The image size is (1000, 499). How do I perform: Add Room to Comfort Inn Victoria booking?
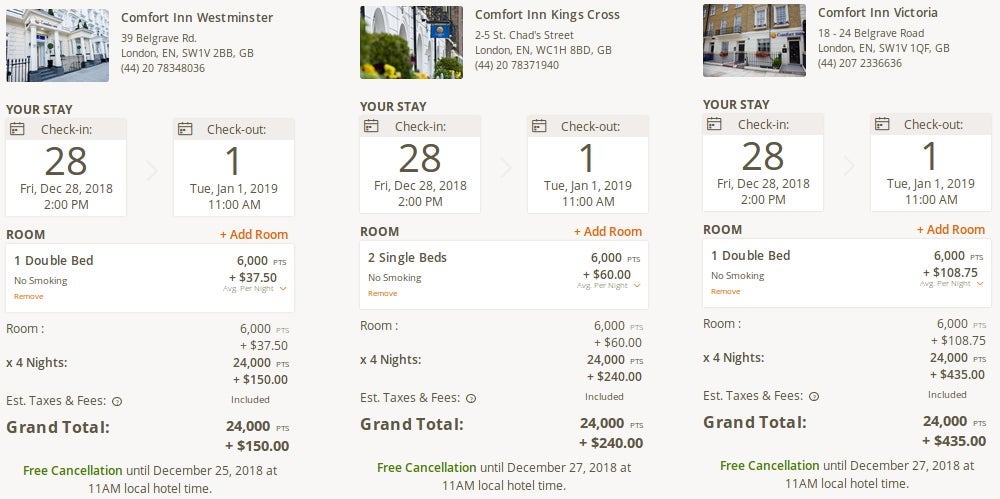951,230
